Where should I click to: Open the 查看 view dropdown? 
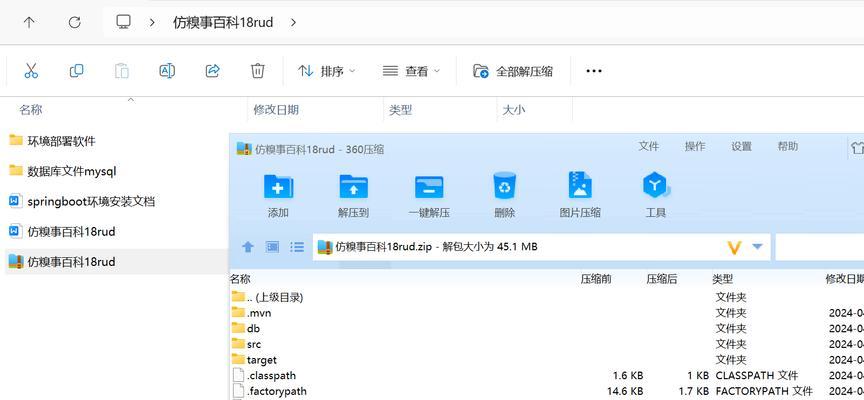411,71
